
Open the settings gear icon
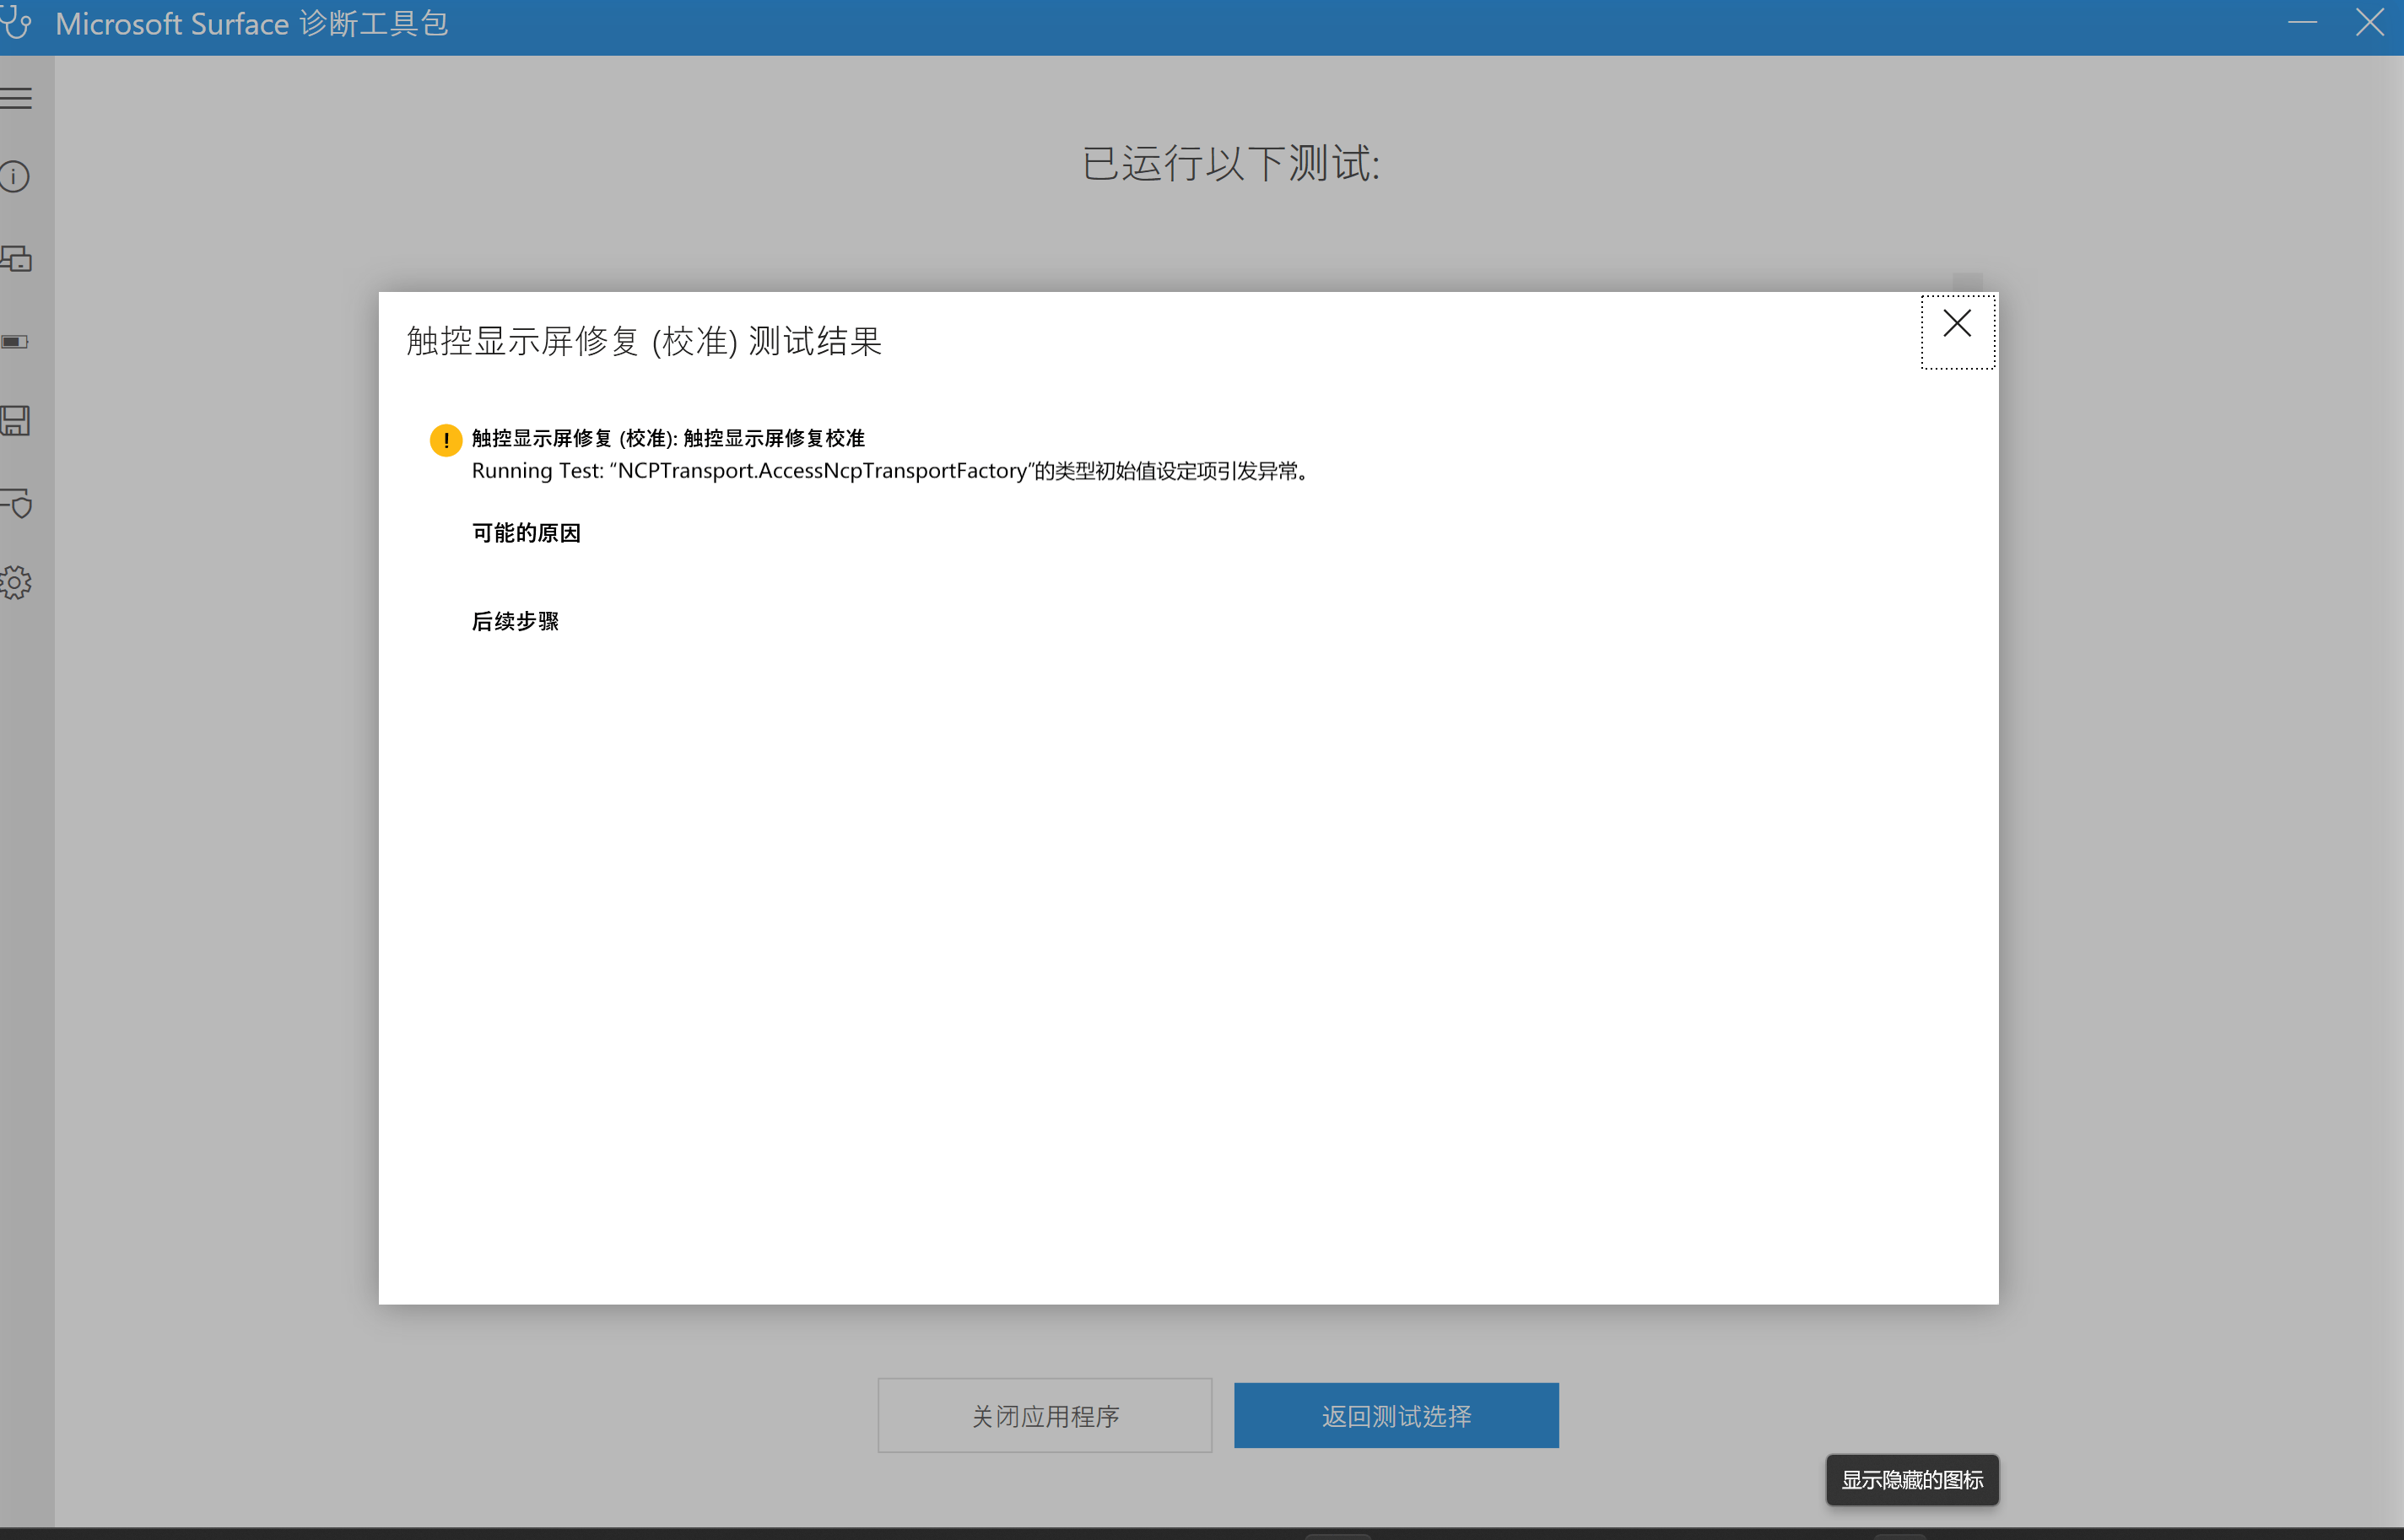tap(16, 582)
